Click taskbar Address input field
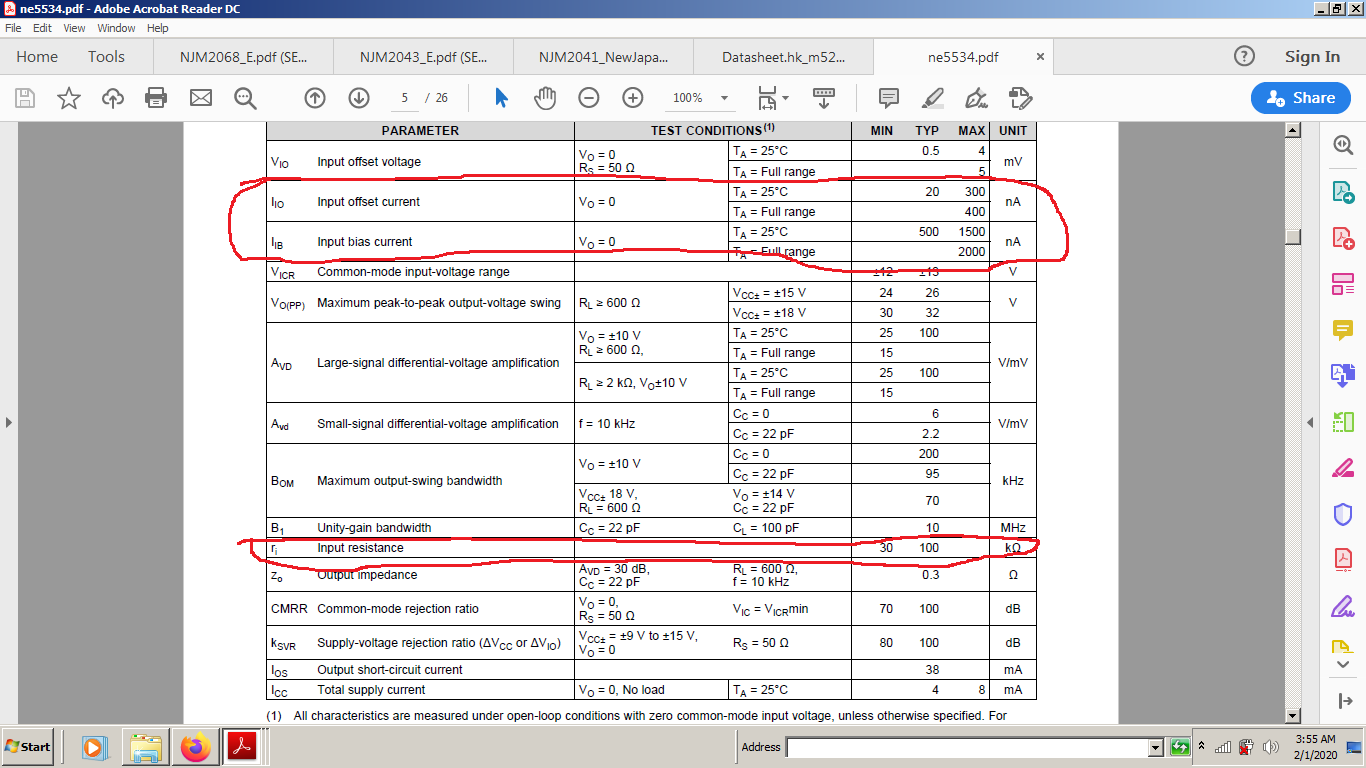The image size is (1366, 768). (x=967, y=747)
